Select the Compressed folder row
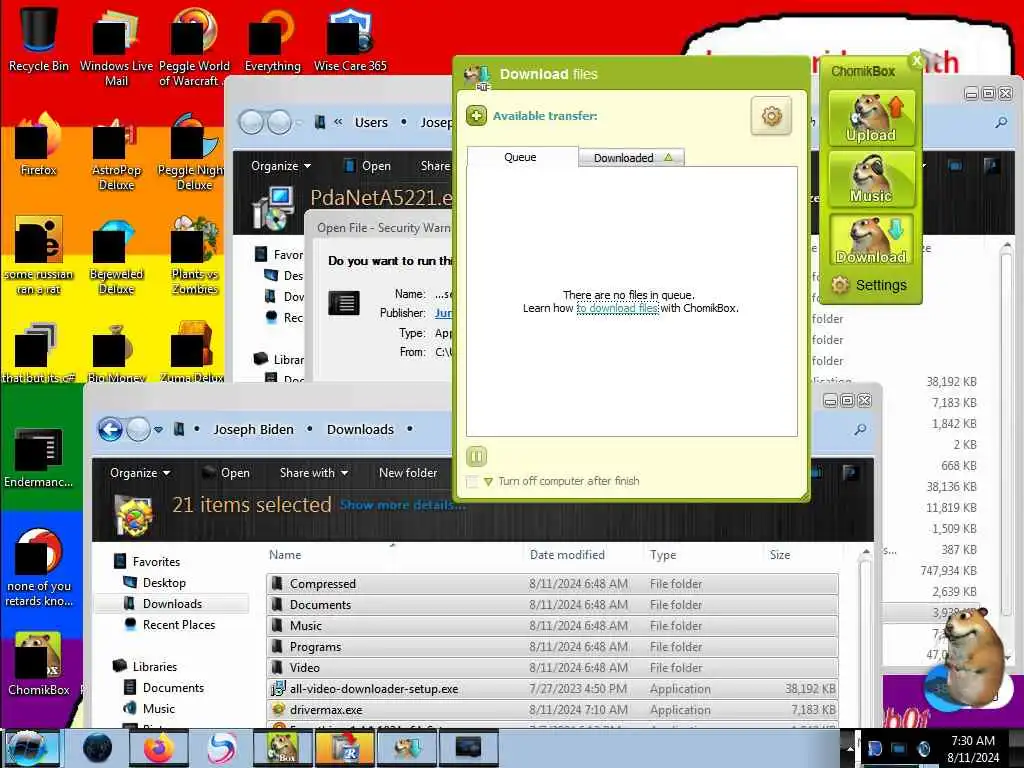 pyautogui.click(x=552, y=584)
